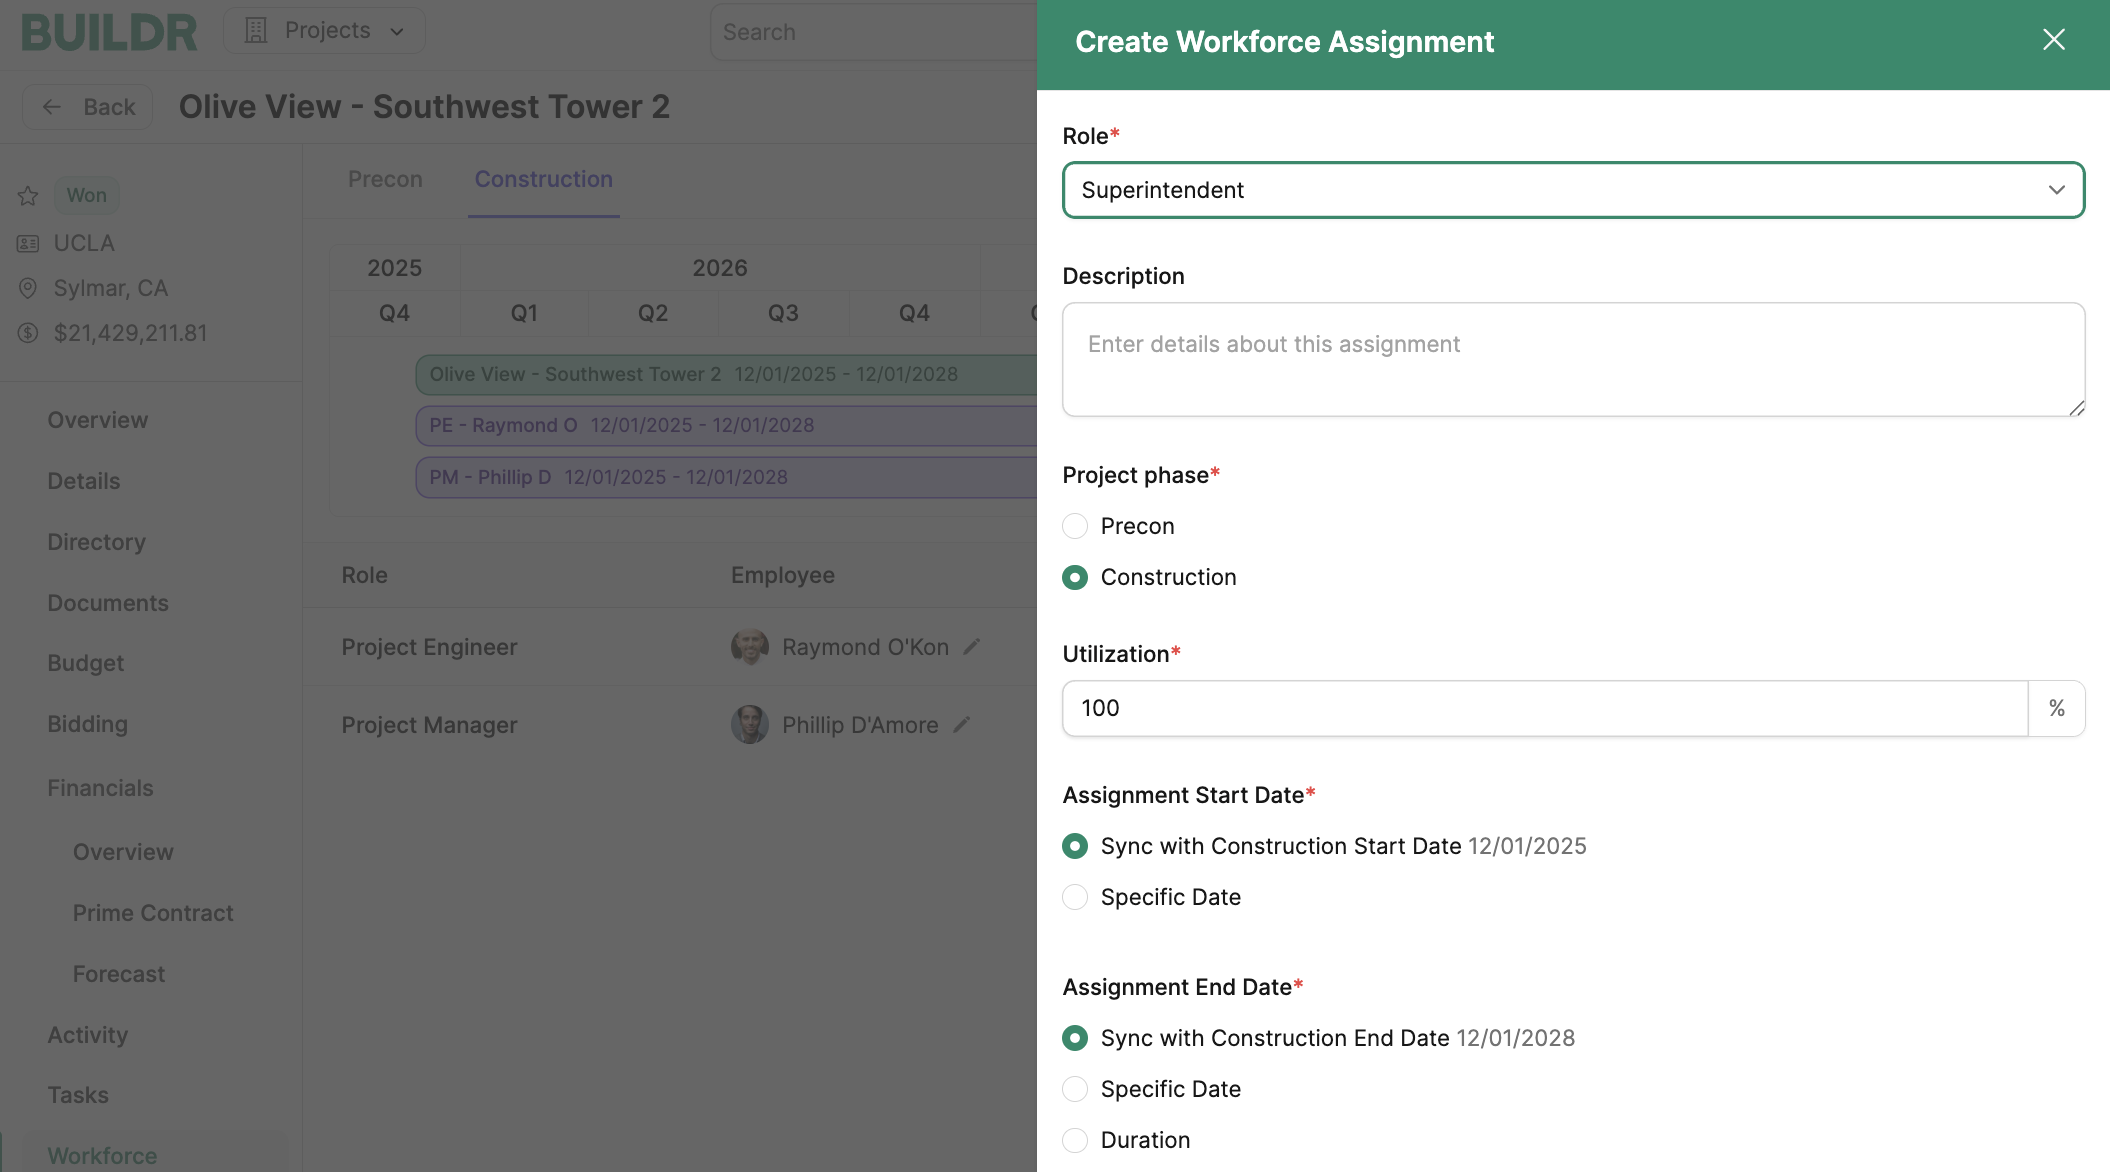
Task: Select Sync with Construction Start Date option
Action: (x=1075, y=846)
